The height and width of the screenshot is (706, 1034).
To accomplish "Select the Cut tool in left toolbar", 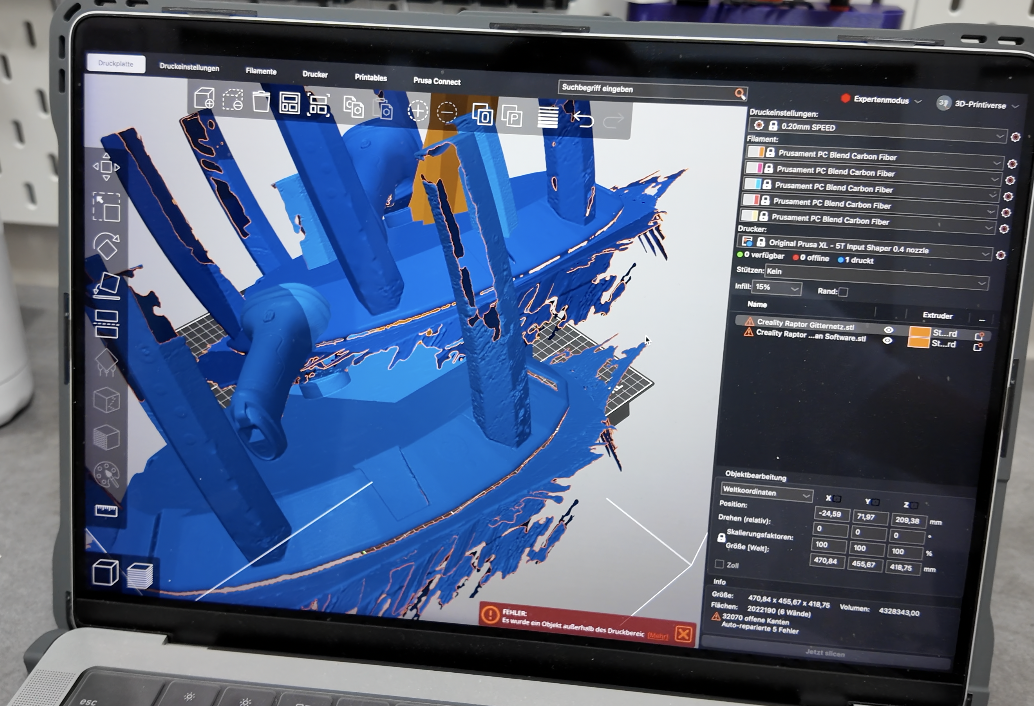I will [106, 324].
